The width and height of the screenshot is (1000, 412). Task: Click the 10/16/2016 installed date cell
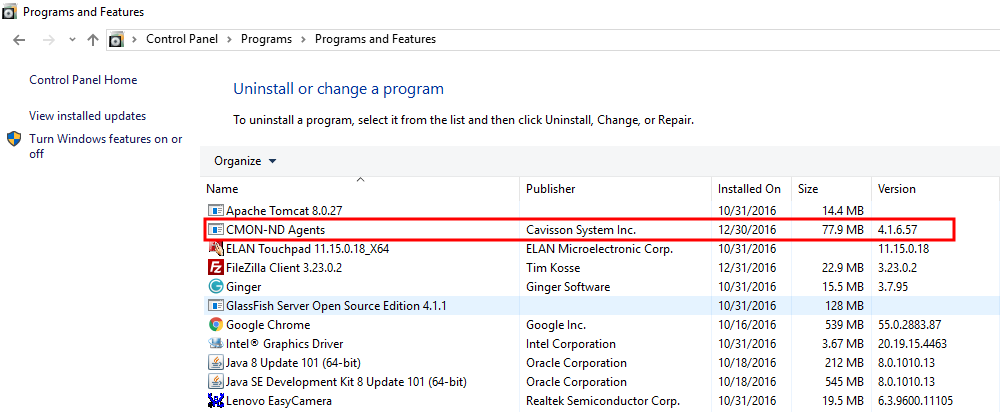click(x=747, y=325)
